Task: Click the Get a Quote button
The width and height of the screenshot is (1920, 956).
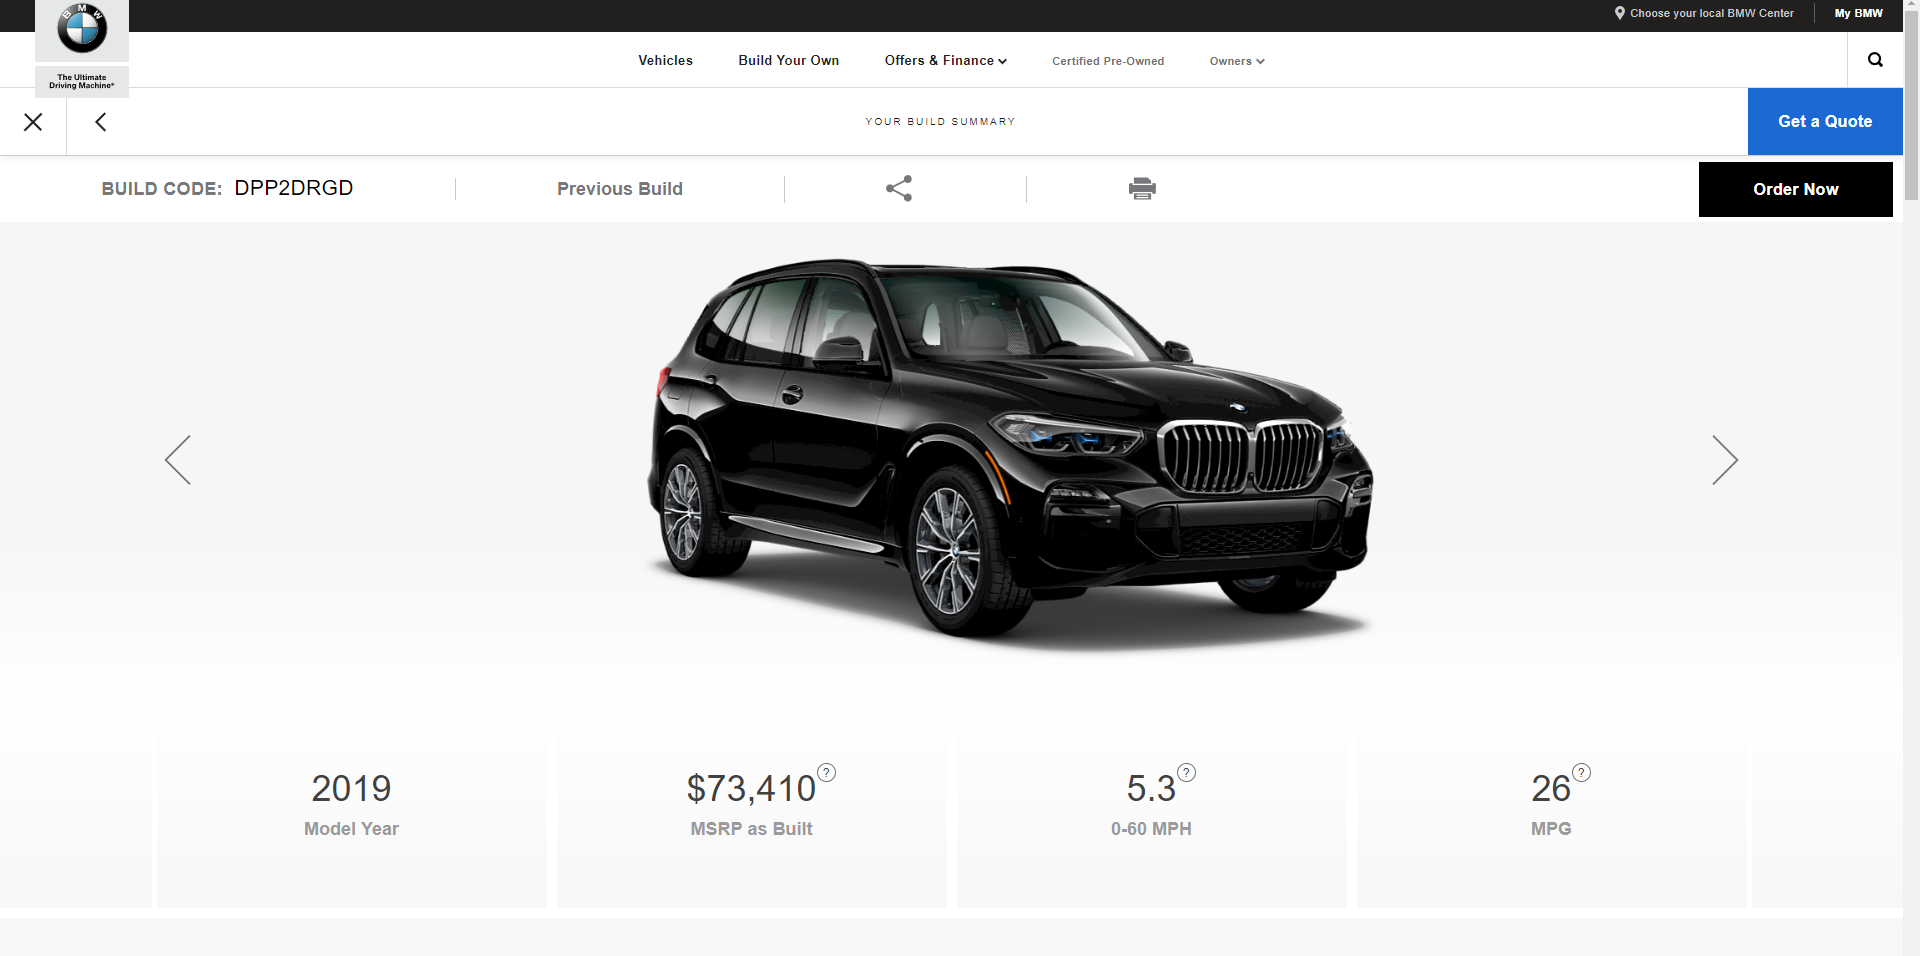Action: [x=1825, y=121]
